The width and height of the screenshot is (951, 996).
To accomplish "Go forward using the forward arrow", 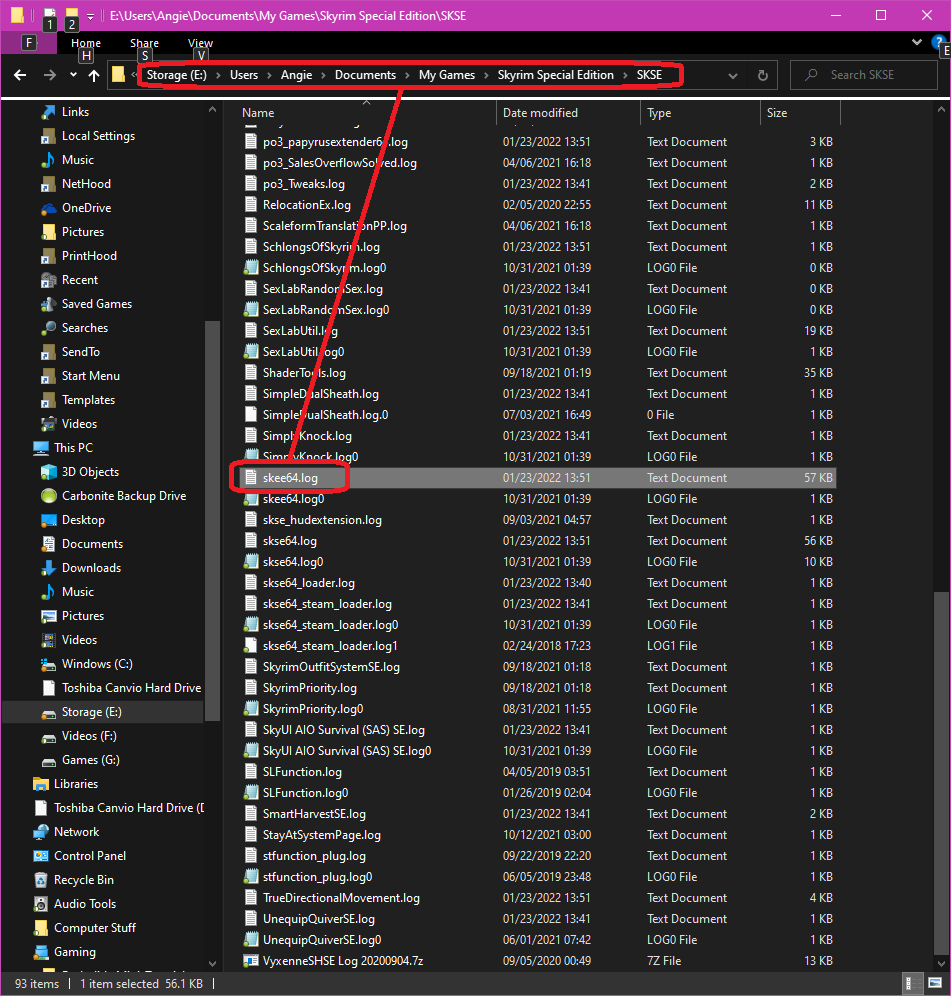I will pos(50,75).
